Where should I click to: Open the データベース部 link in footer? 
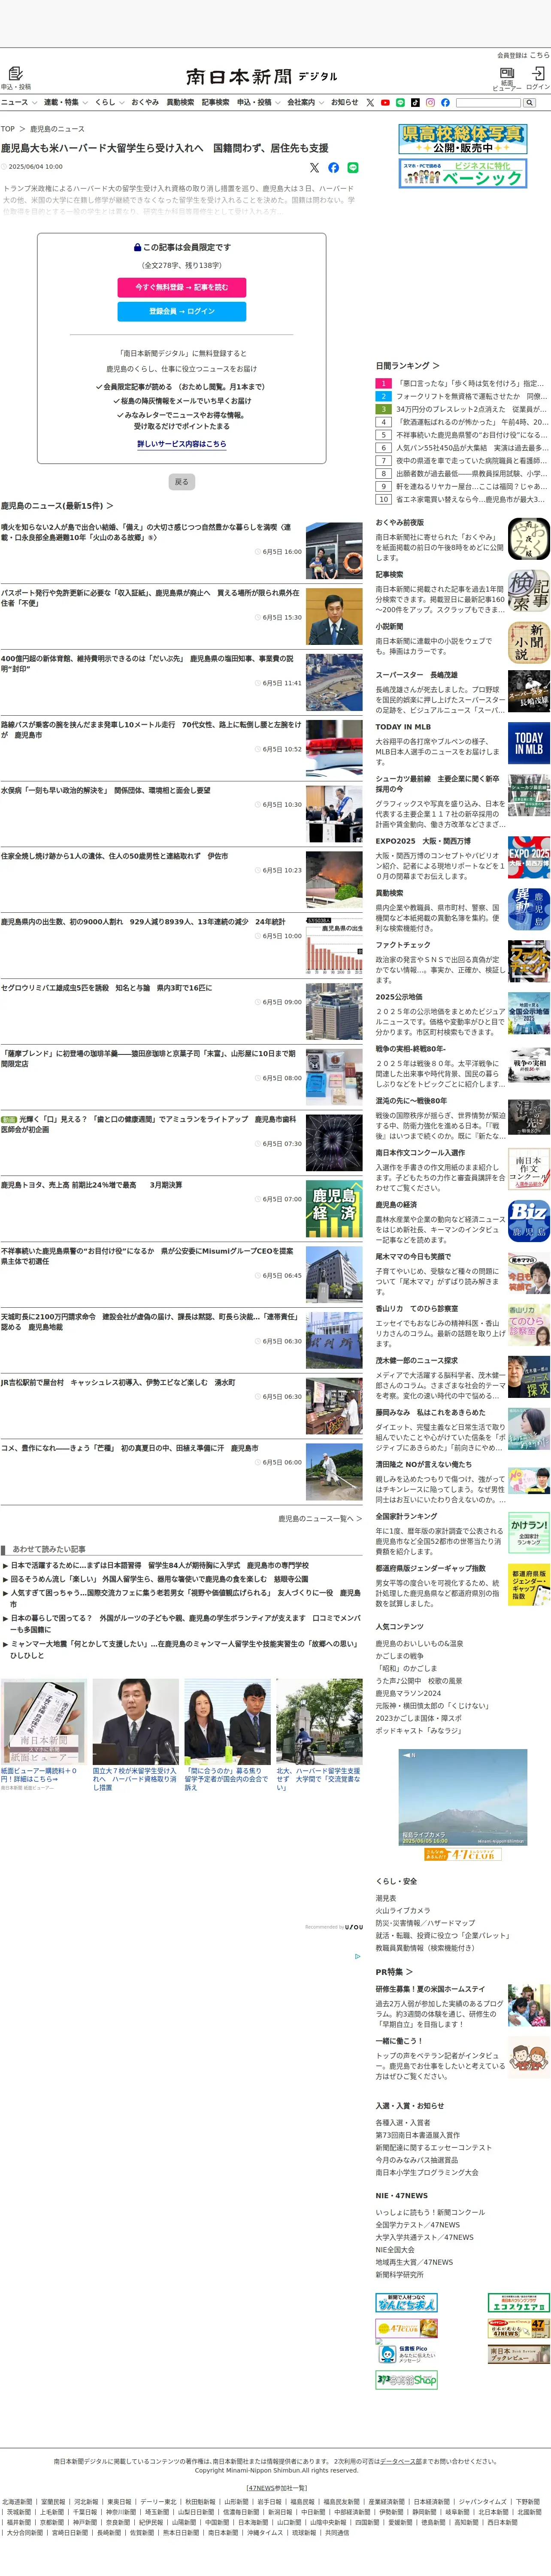401,2461
